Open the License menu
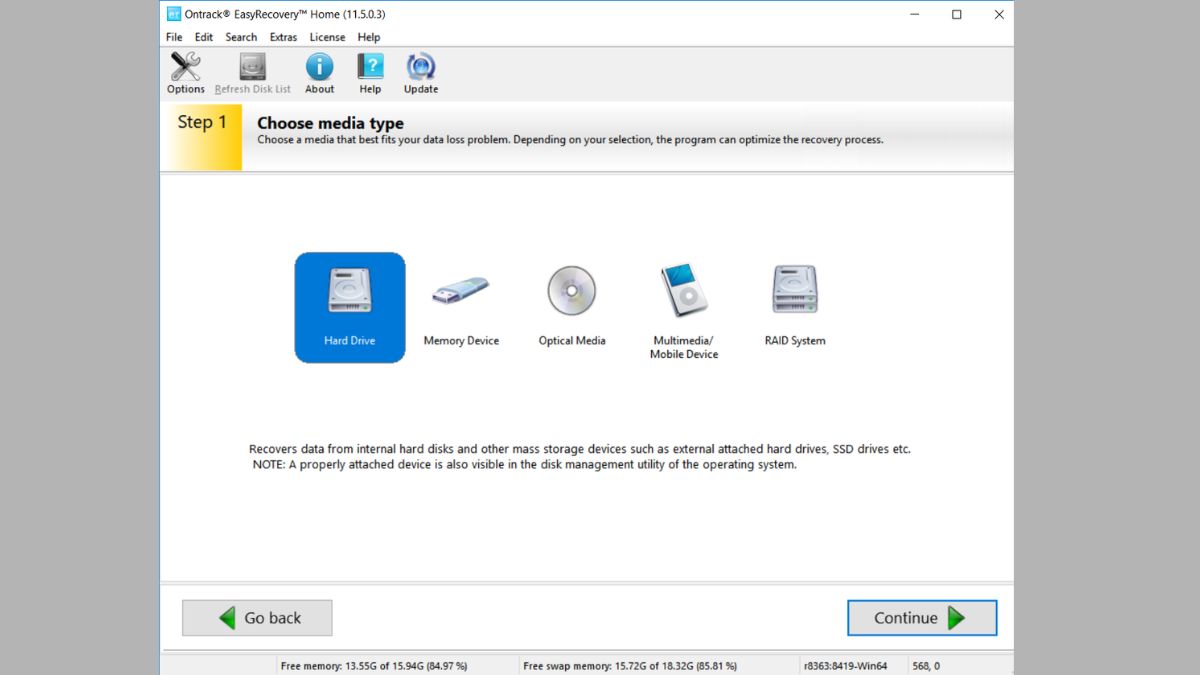The image size is (1200, 675). (x=327, y=37)
